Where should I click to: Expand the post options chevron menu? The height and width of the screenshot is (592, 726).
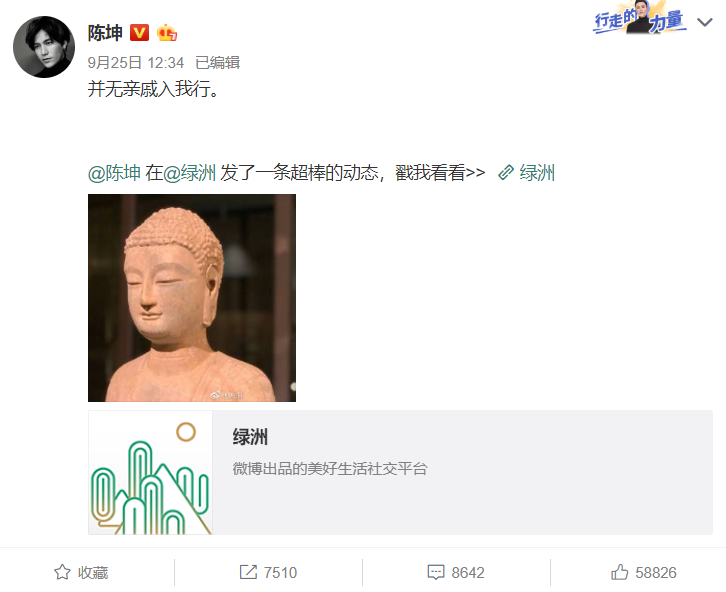(x=705, y=22)
